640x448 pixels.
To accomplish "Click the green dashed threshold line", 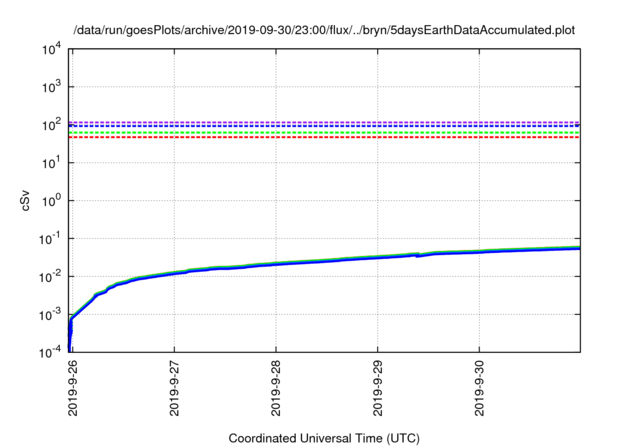I will [x=324, y=133].
